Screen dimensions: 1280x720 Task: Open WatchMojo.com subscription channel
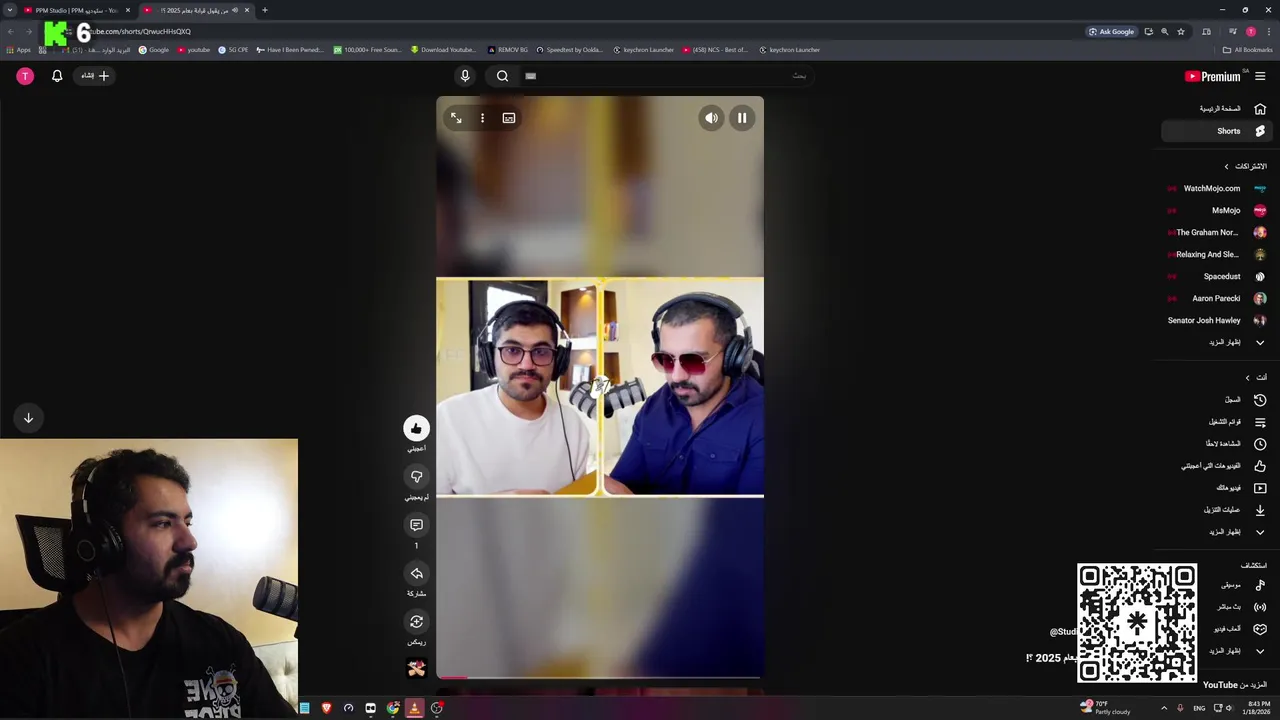[1217, 188]
